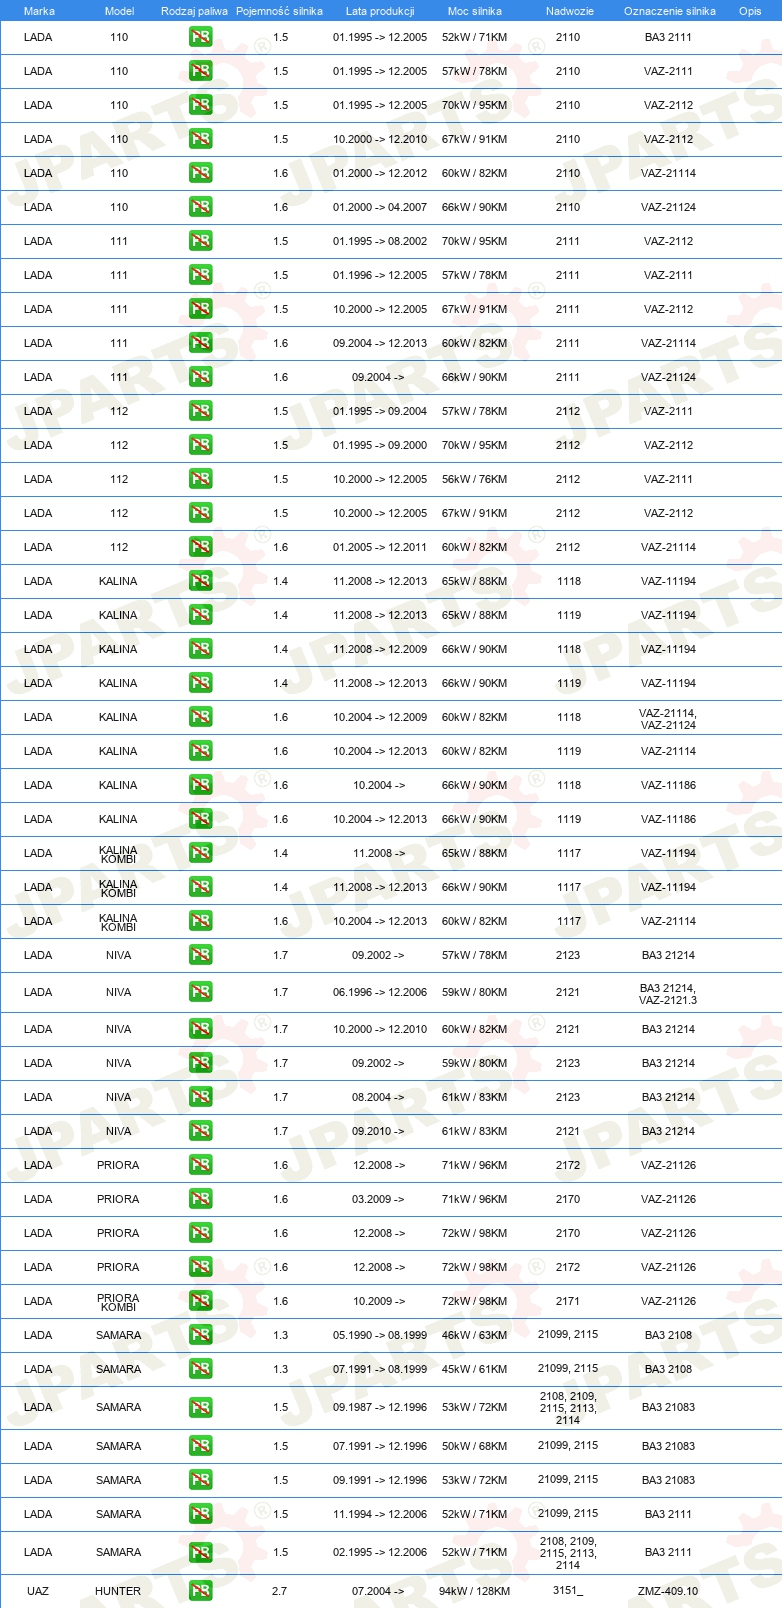Click the 10.2009 -> production date
The width and height of the screenshot is (782, 1608).
coord(379,1301)
